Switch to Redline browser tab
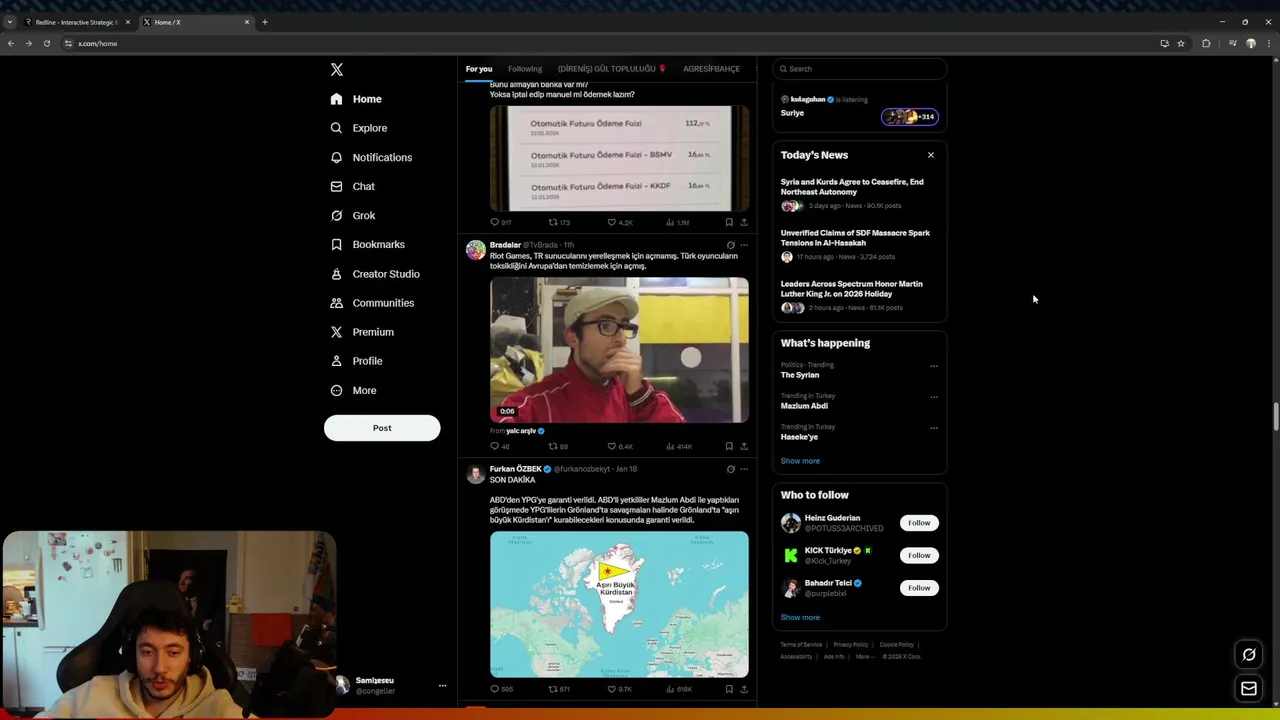The image size is (1280, 720). (76, 22)
